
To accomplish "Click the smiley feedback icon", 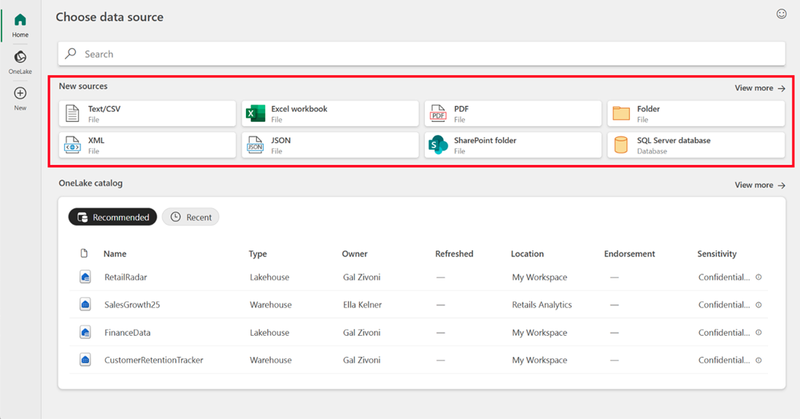I will 781,14.
